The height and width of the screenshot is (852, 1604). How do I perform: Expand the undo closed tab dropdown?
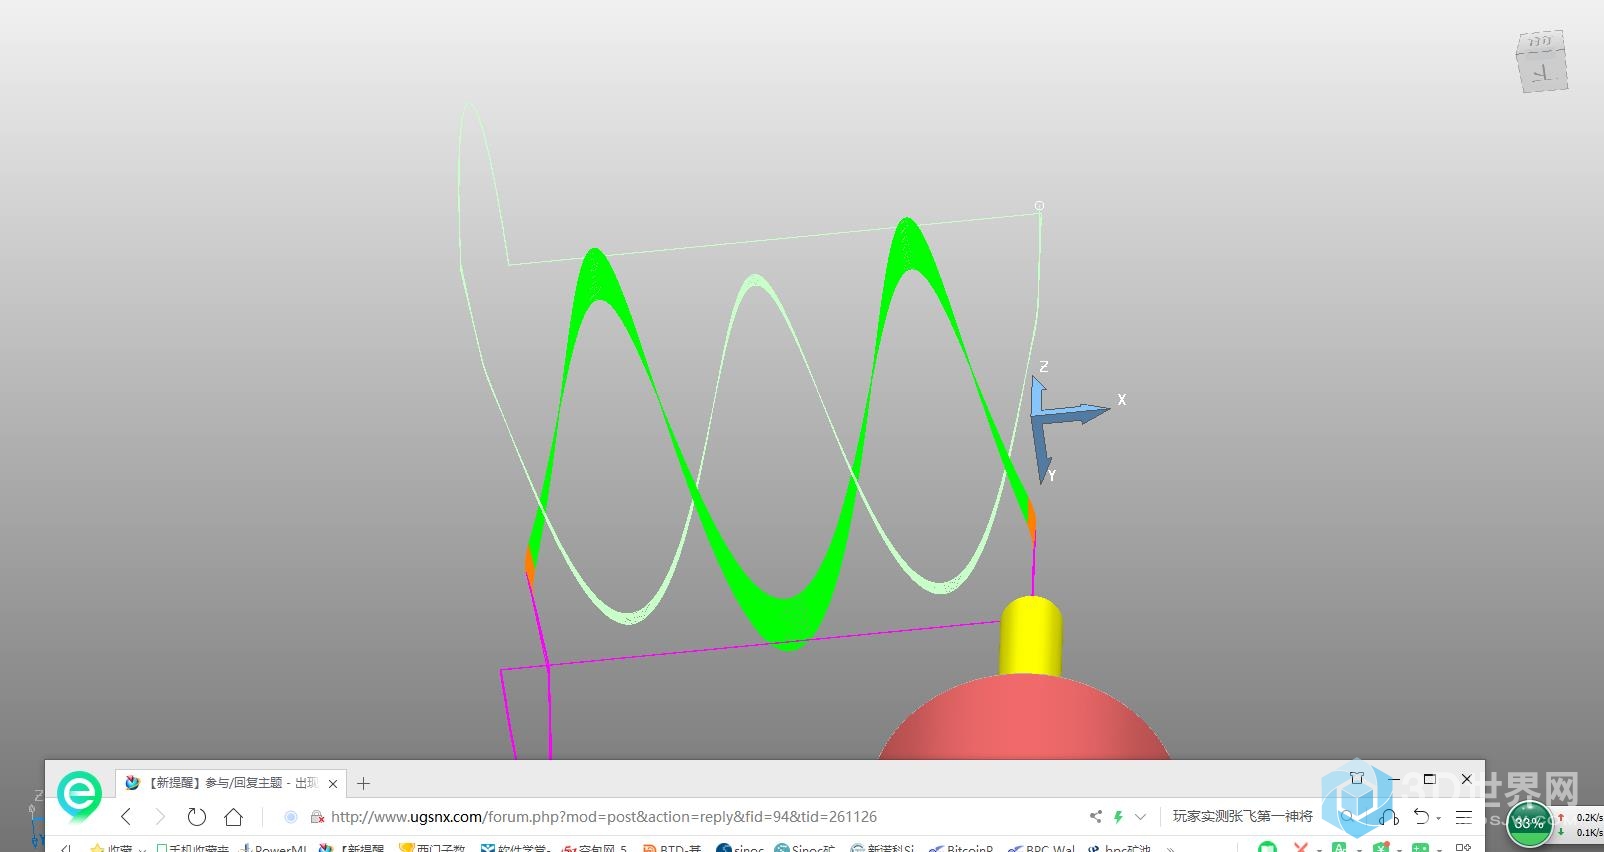click(x=1439, y=818)
